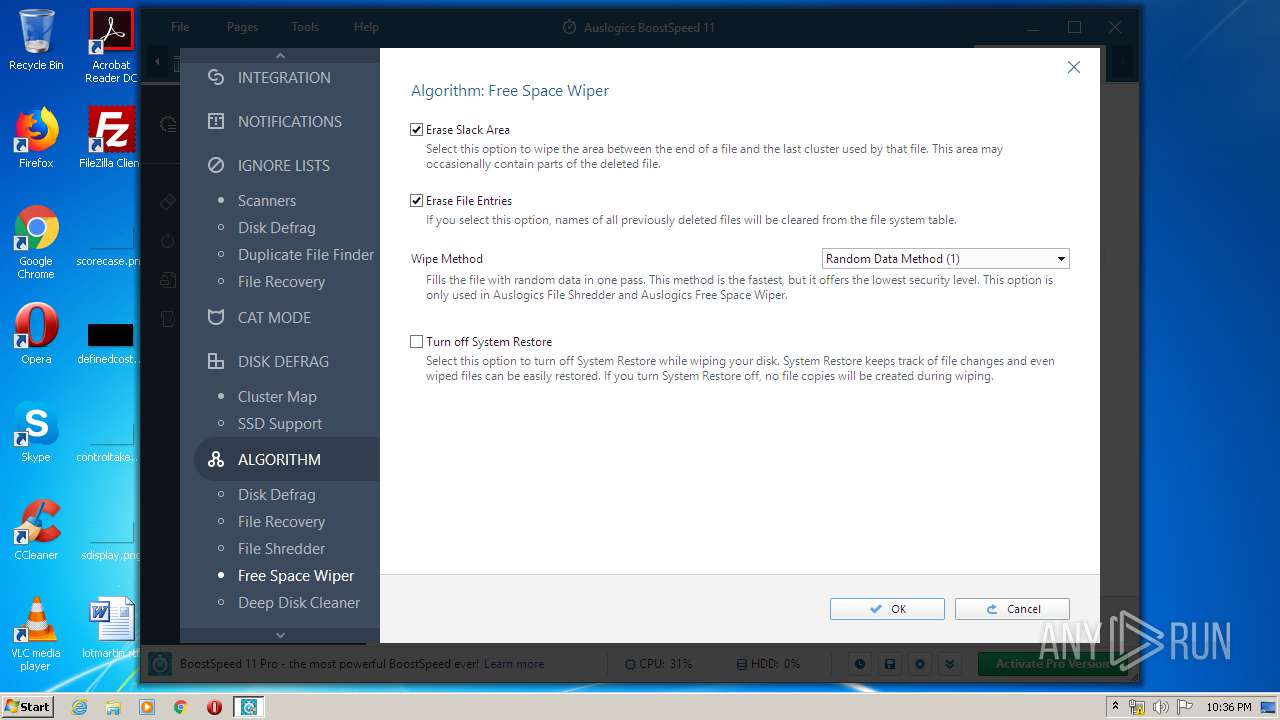Open the File menu
The height and width of the screenshot is (720, 1280).
pyautogui.click(x=180, y=27)
